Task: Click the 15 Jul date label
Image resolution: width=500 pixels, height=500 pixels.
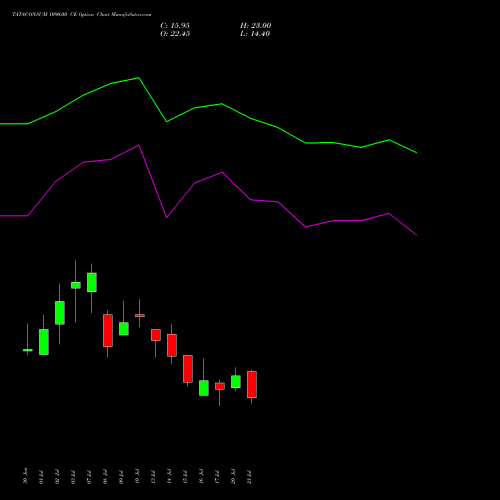Action: pos(185,477)
